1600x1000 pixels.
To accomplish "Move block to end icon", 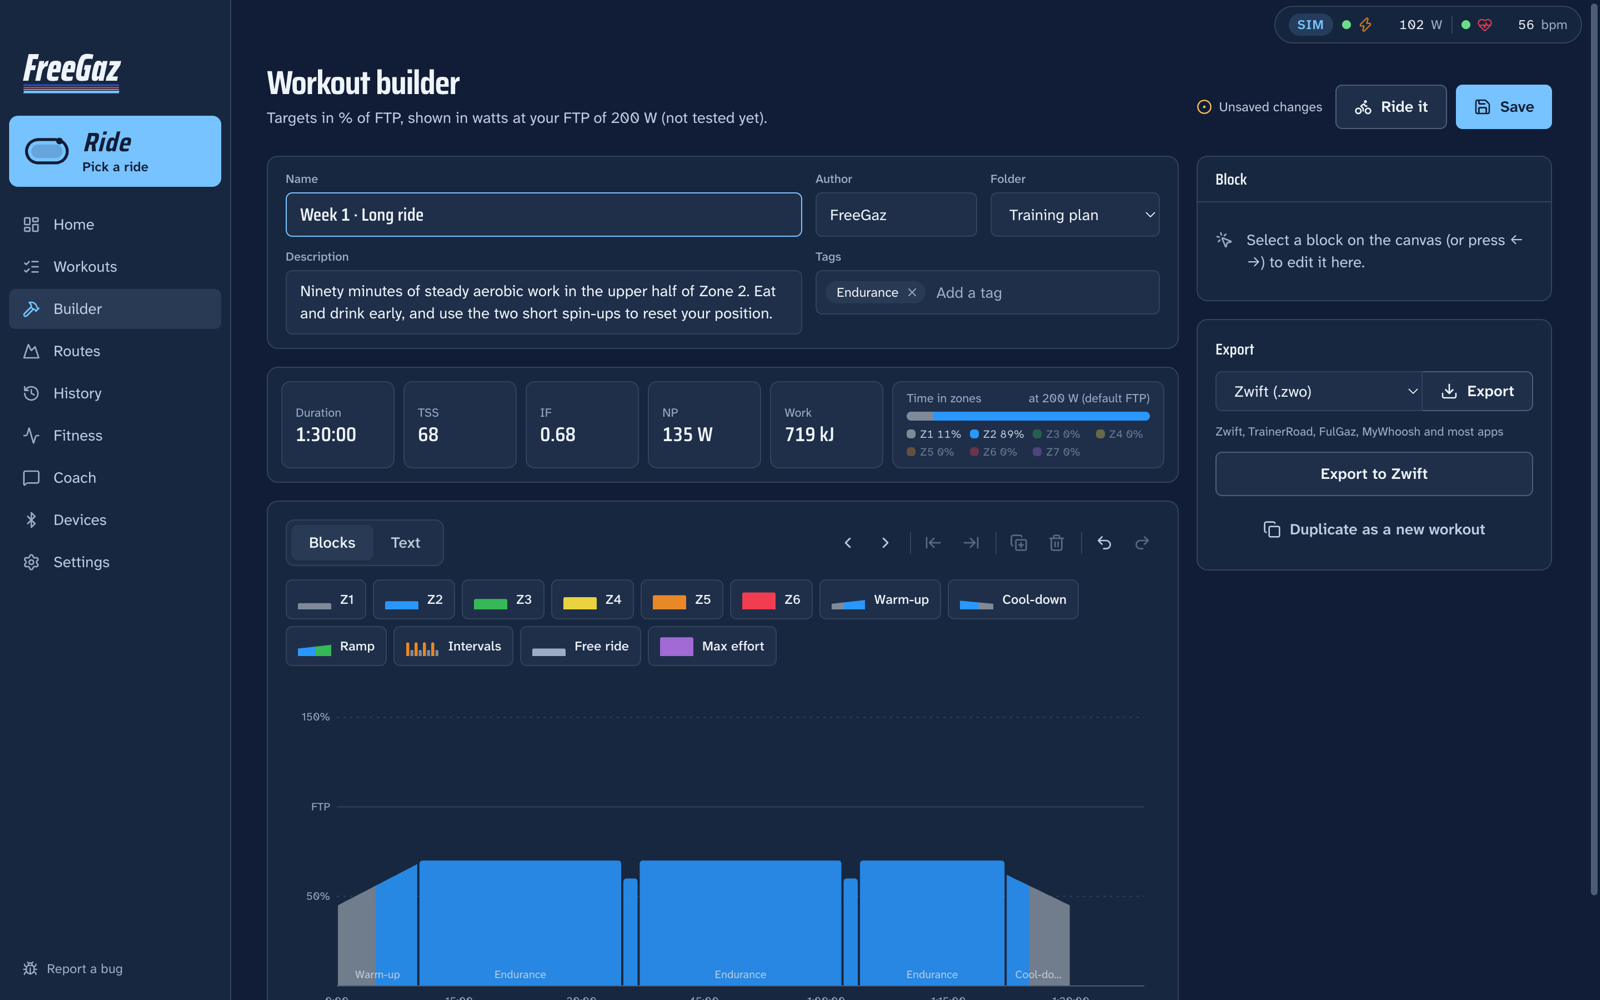I will click(971, 543).
